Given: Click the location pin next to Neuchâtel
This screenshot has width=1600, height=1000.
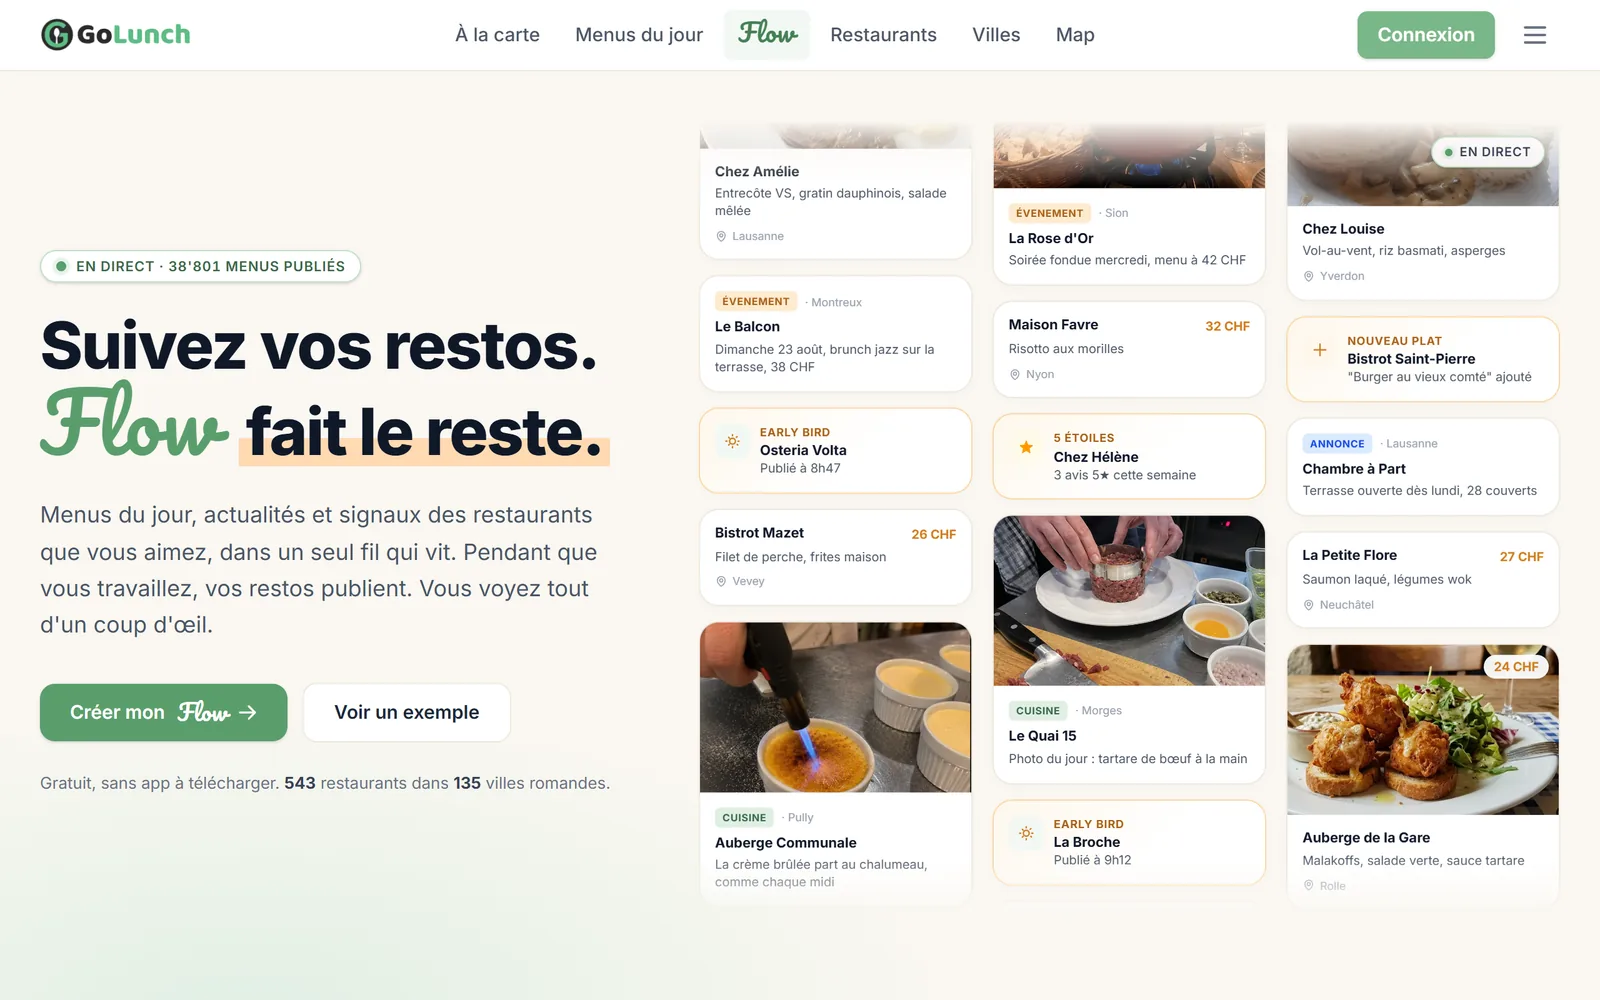Looking at the screenshot, I should click(1309, 605).
